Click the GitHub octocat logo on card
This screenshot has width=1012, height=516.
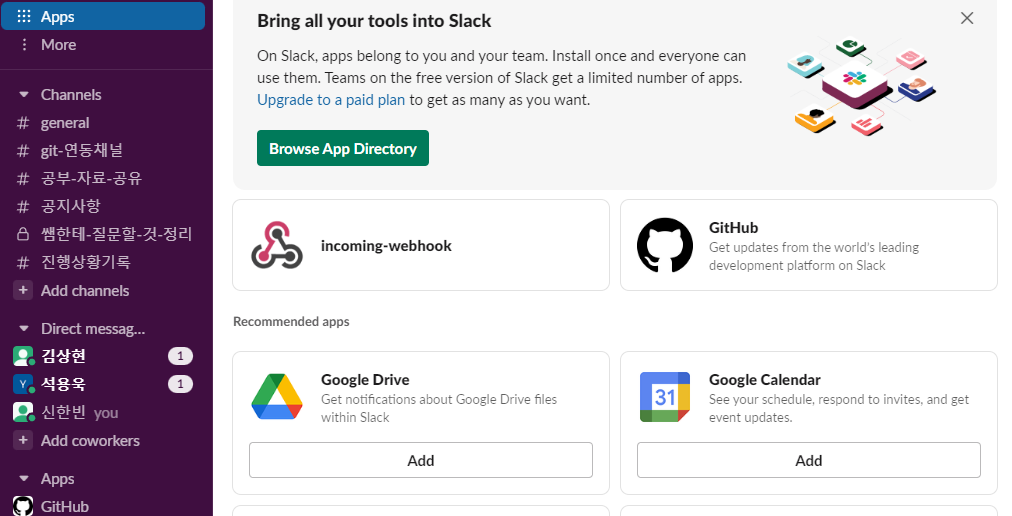coord(665,245)
